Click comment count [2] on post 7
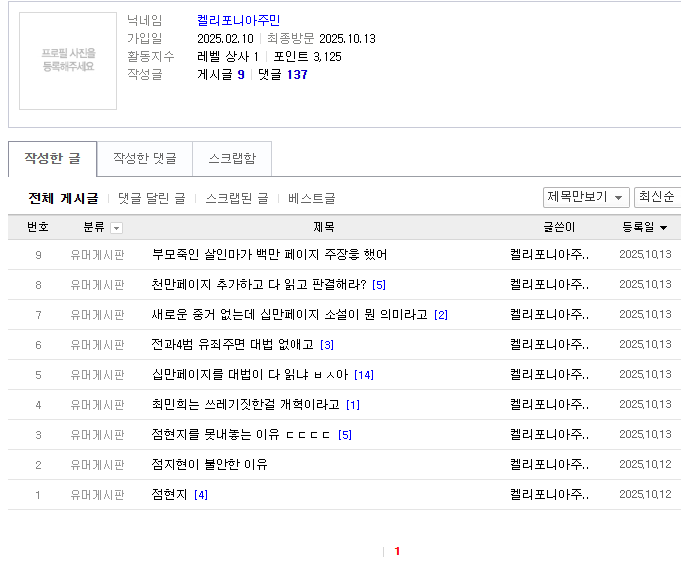Image resolution: width=681 pixels, height=563 pixels. pyautogui.click(x=441, y=315)
